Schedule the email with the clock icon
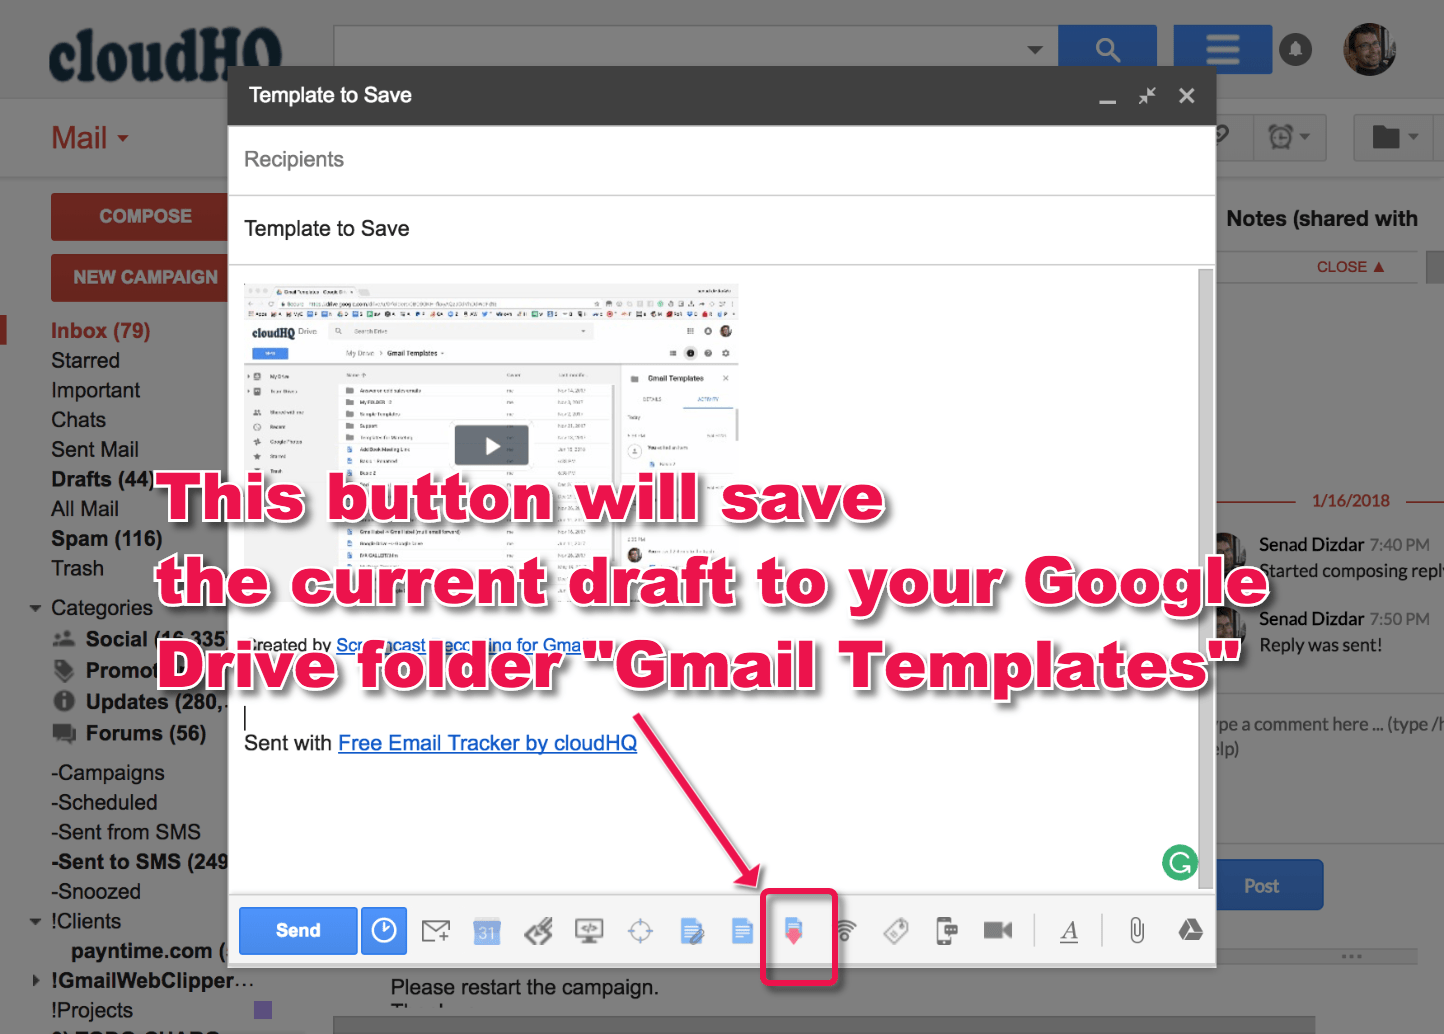The width and height of the screenshot is (1444, 1034). tap(384, 930)
